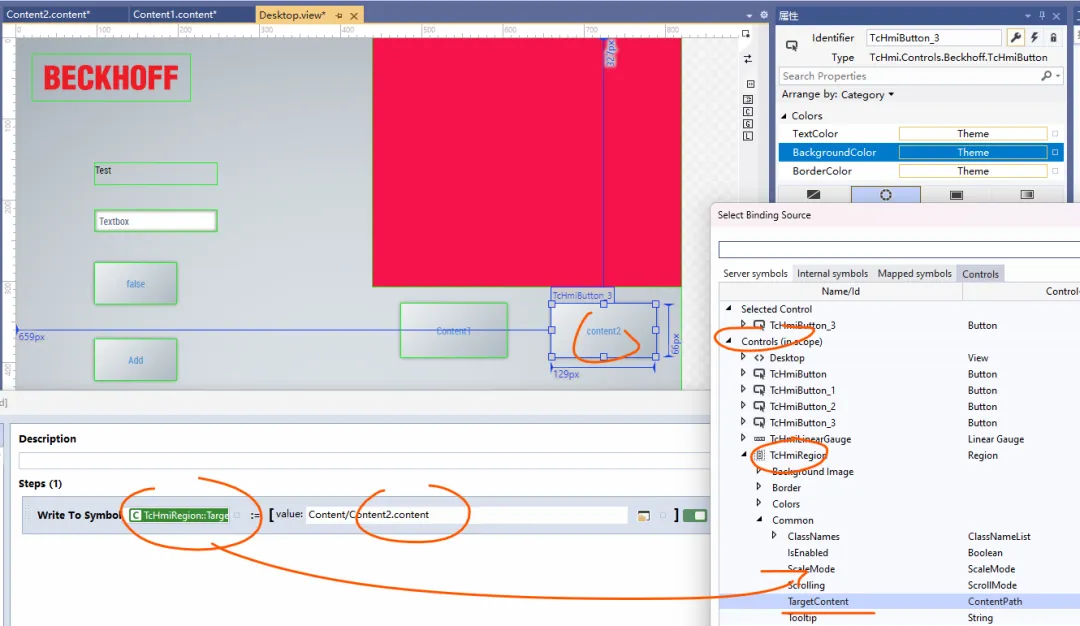This screenshot has width=1080, height=626.
Task: Click small square after folder icon in step
Action: (663, 515)
